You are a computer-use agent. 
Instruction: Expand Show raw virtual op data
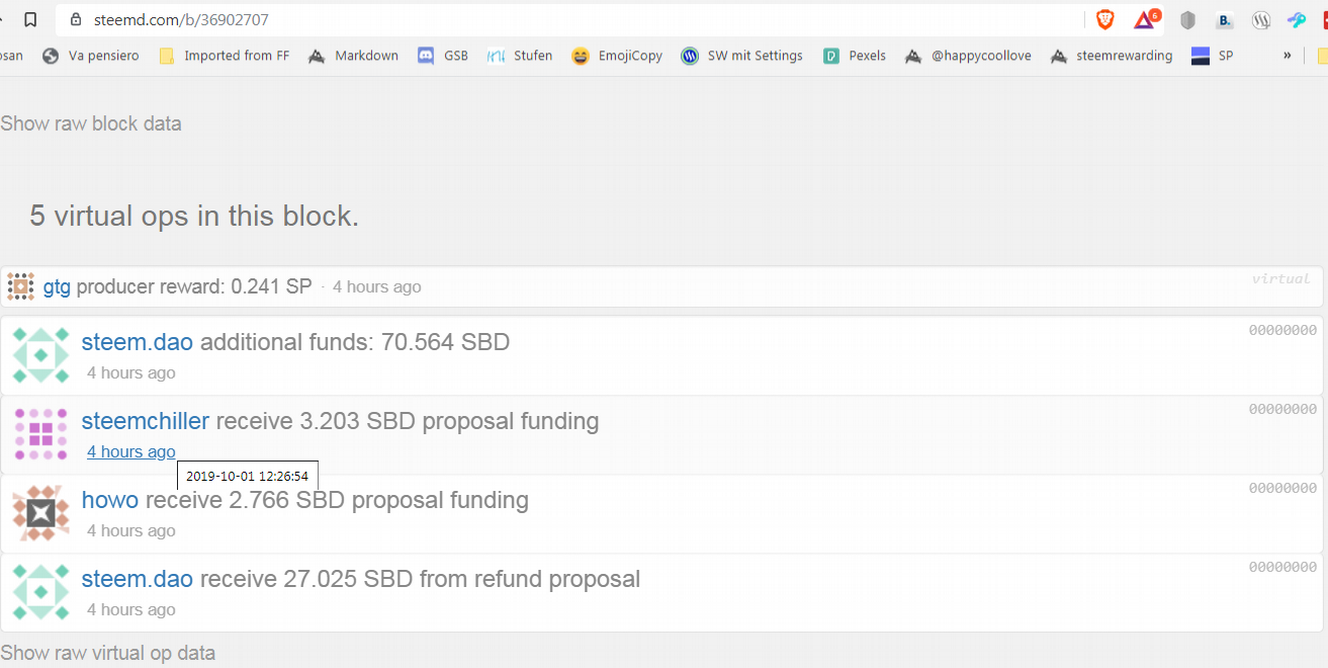point(108,653)
